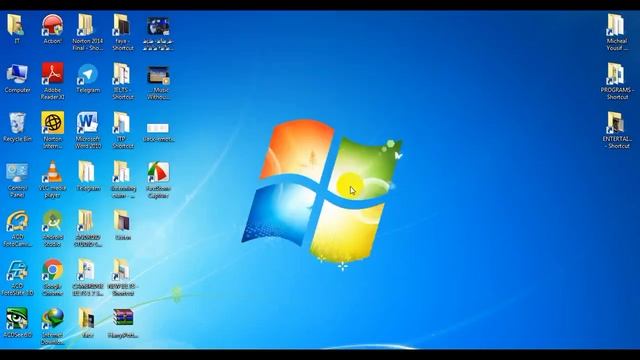Select the Internet Download Manager shortcut
640x360 pixels.
52,327
